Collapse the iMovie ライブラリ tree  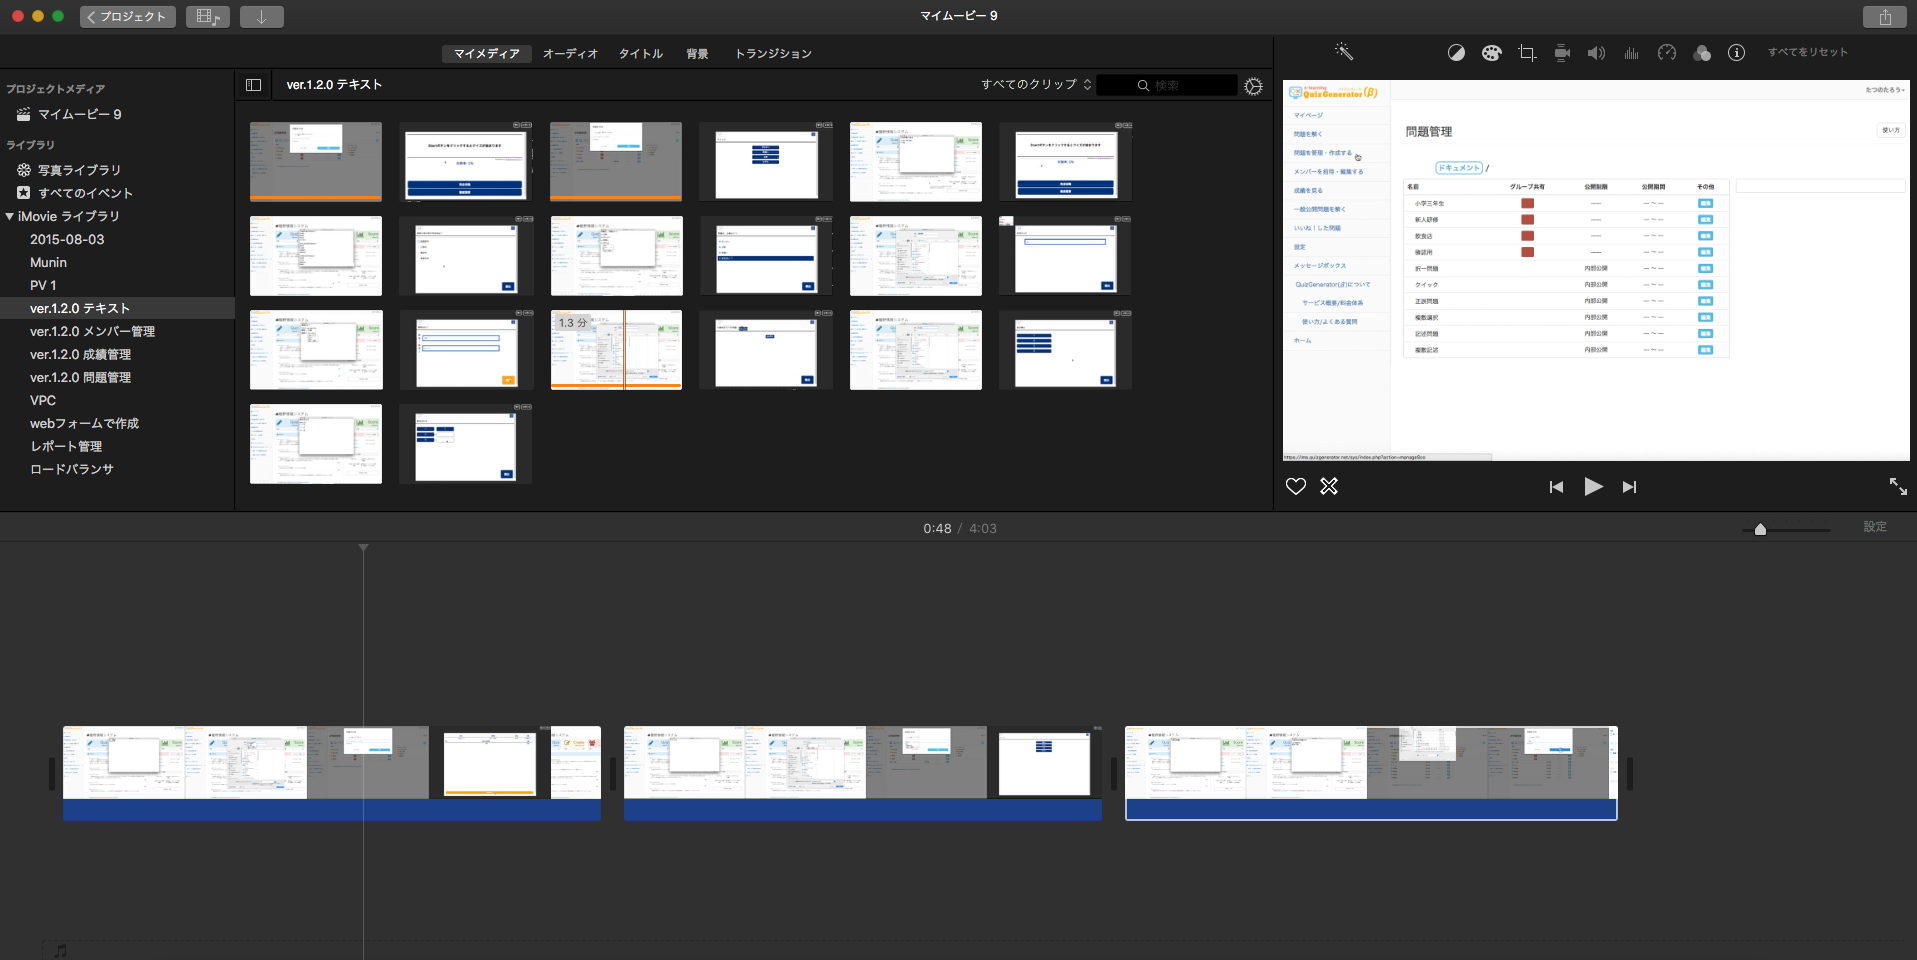10,216
